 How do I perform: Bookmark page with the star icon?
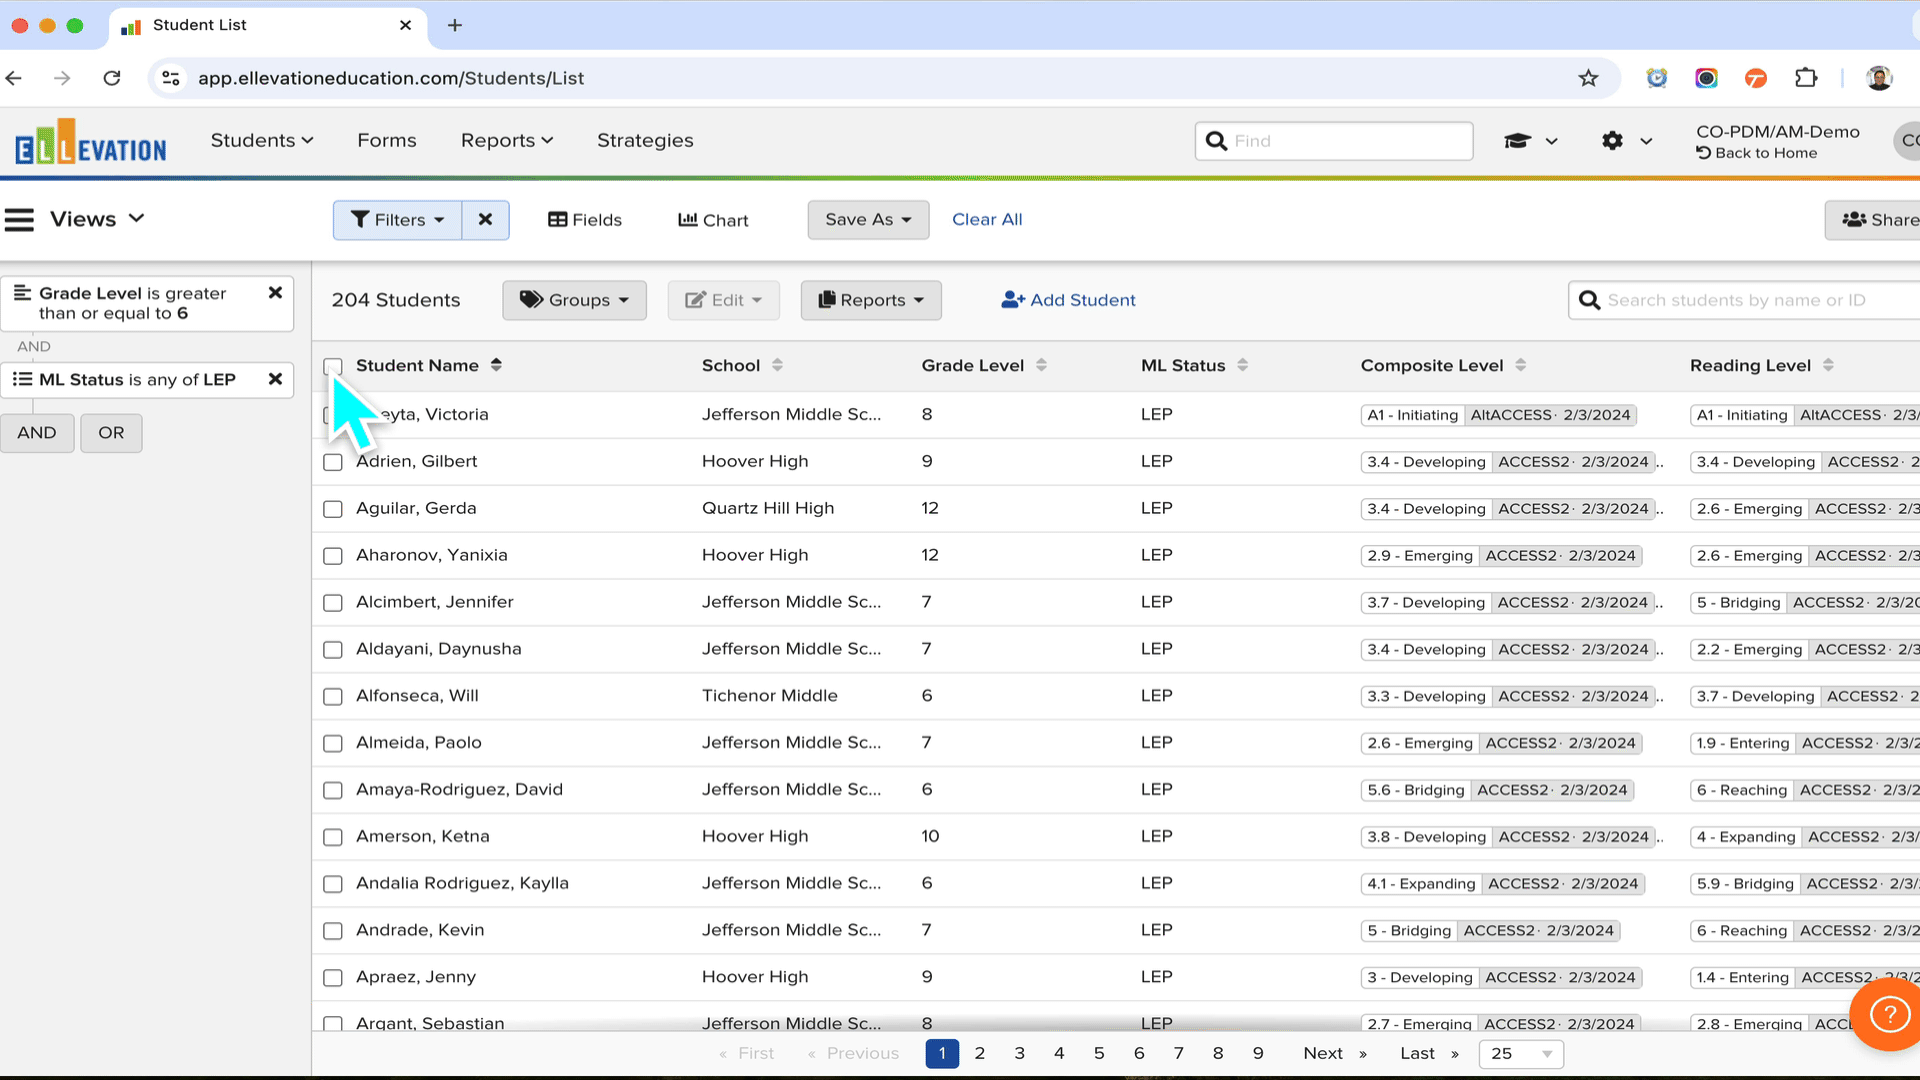click(x=1588, y=78)
